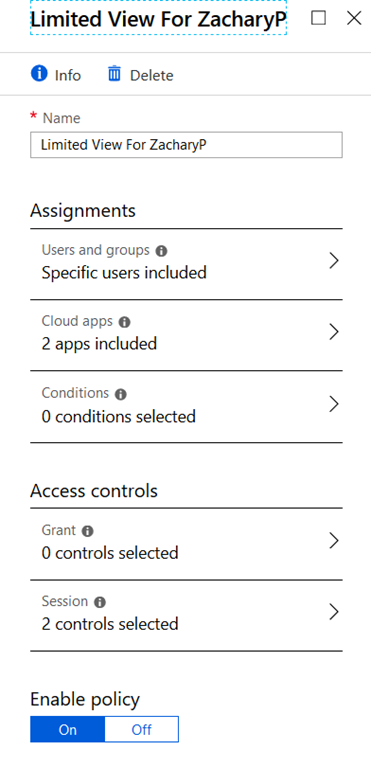Click info tooltip icon beside Grant
The height and width of the screenshot is (768, 371).
88,531
